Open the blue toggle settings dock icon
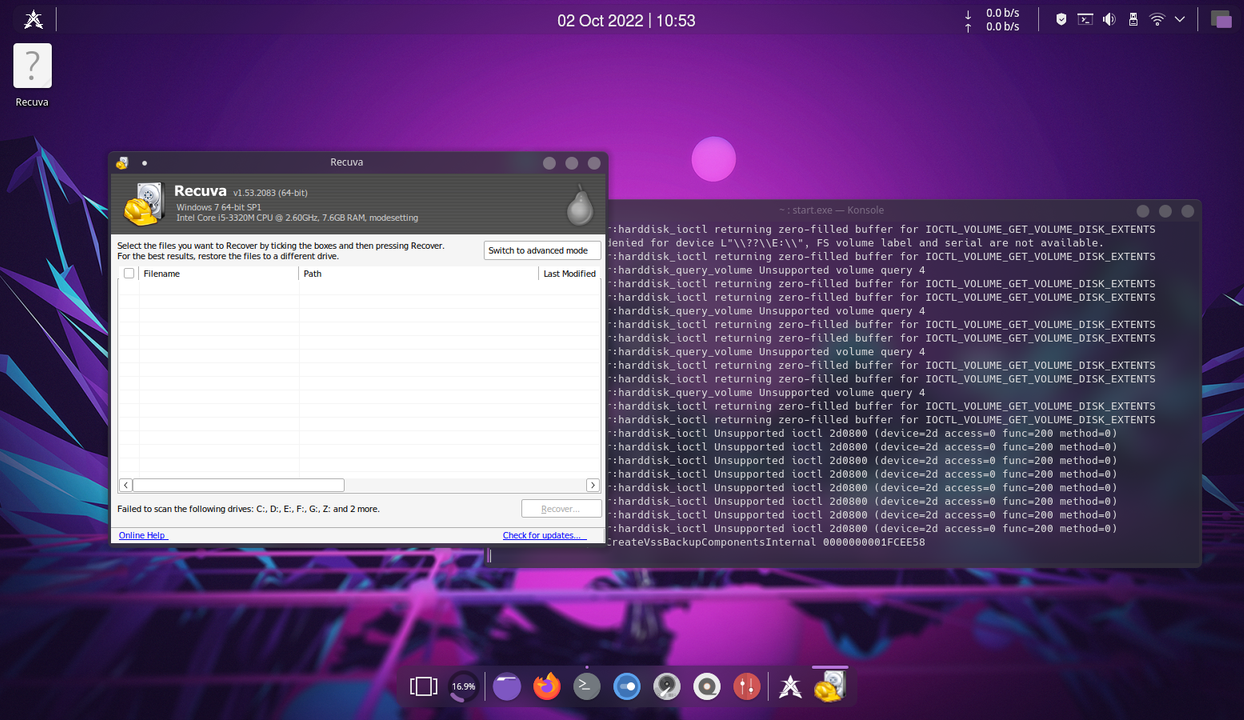 click(627, 686)
